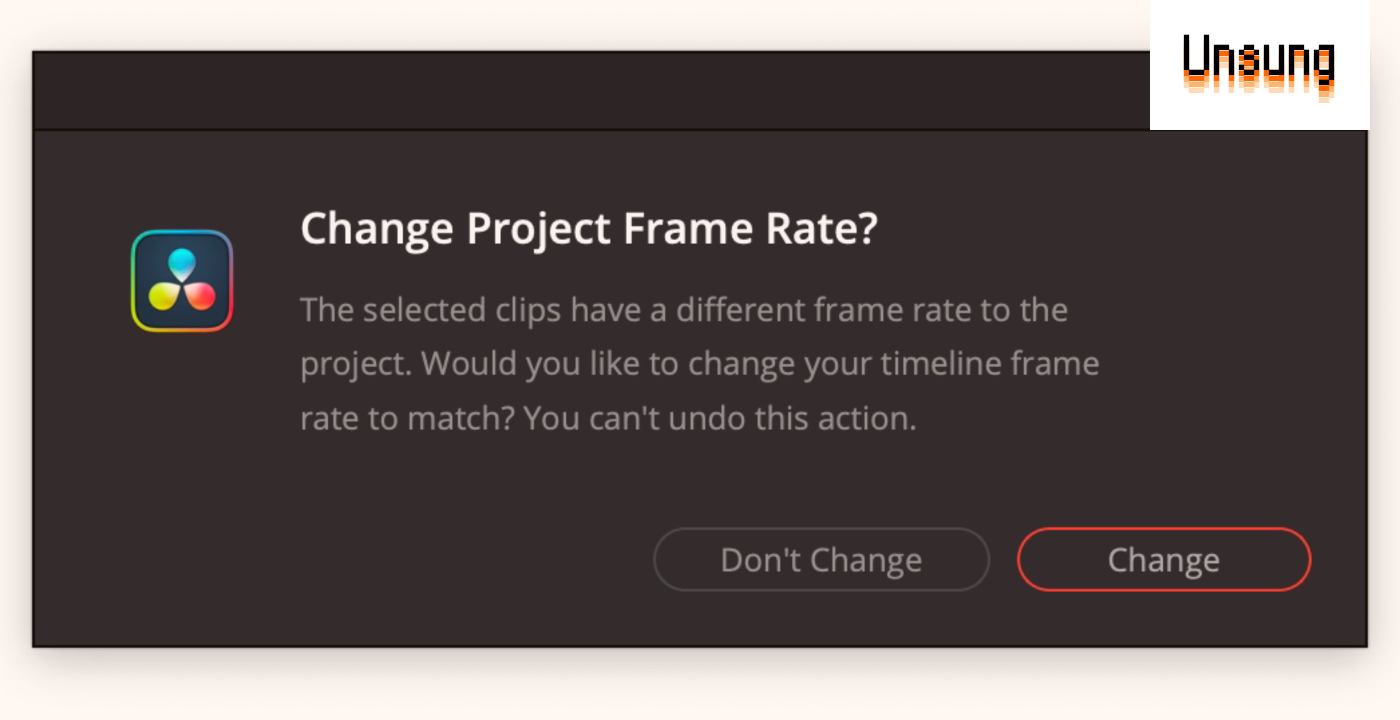Click the word "project." starting the second line
1400x720 pixels.
(x=356, y=364)
